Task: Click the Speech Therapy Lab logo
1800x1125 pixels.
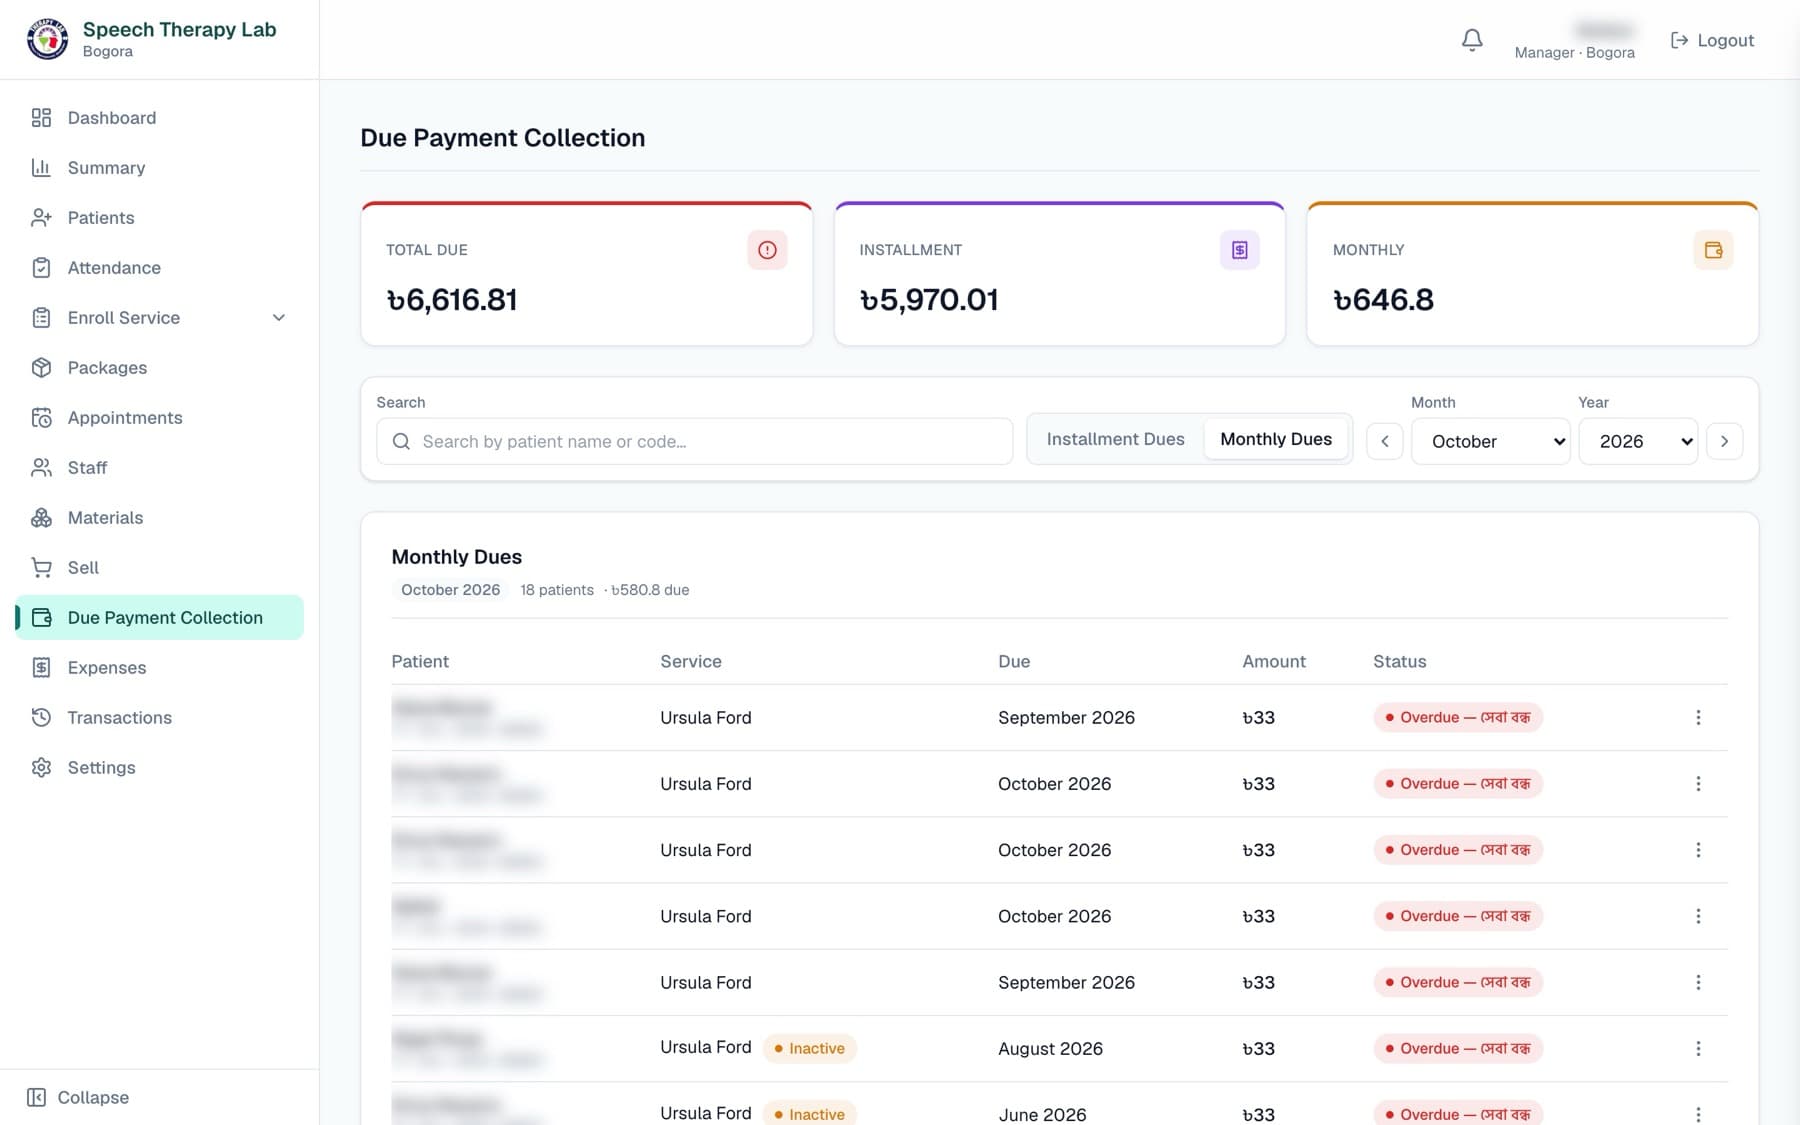Action: click(47, 40)
